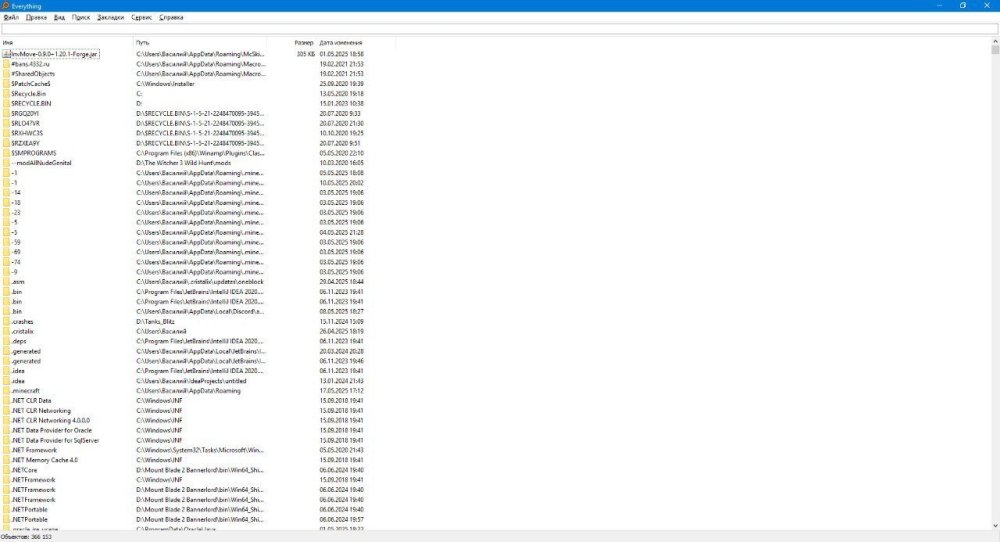Click the date 17.05.2025 17:12
Screen dimensions: 1000x542
click(x=341, y=391)
